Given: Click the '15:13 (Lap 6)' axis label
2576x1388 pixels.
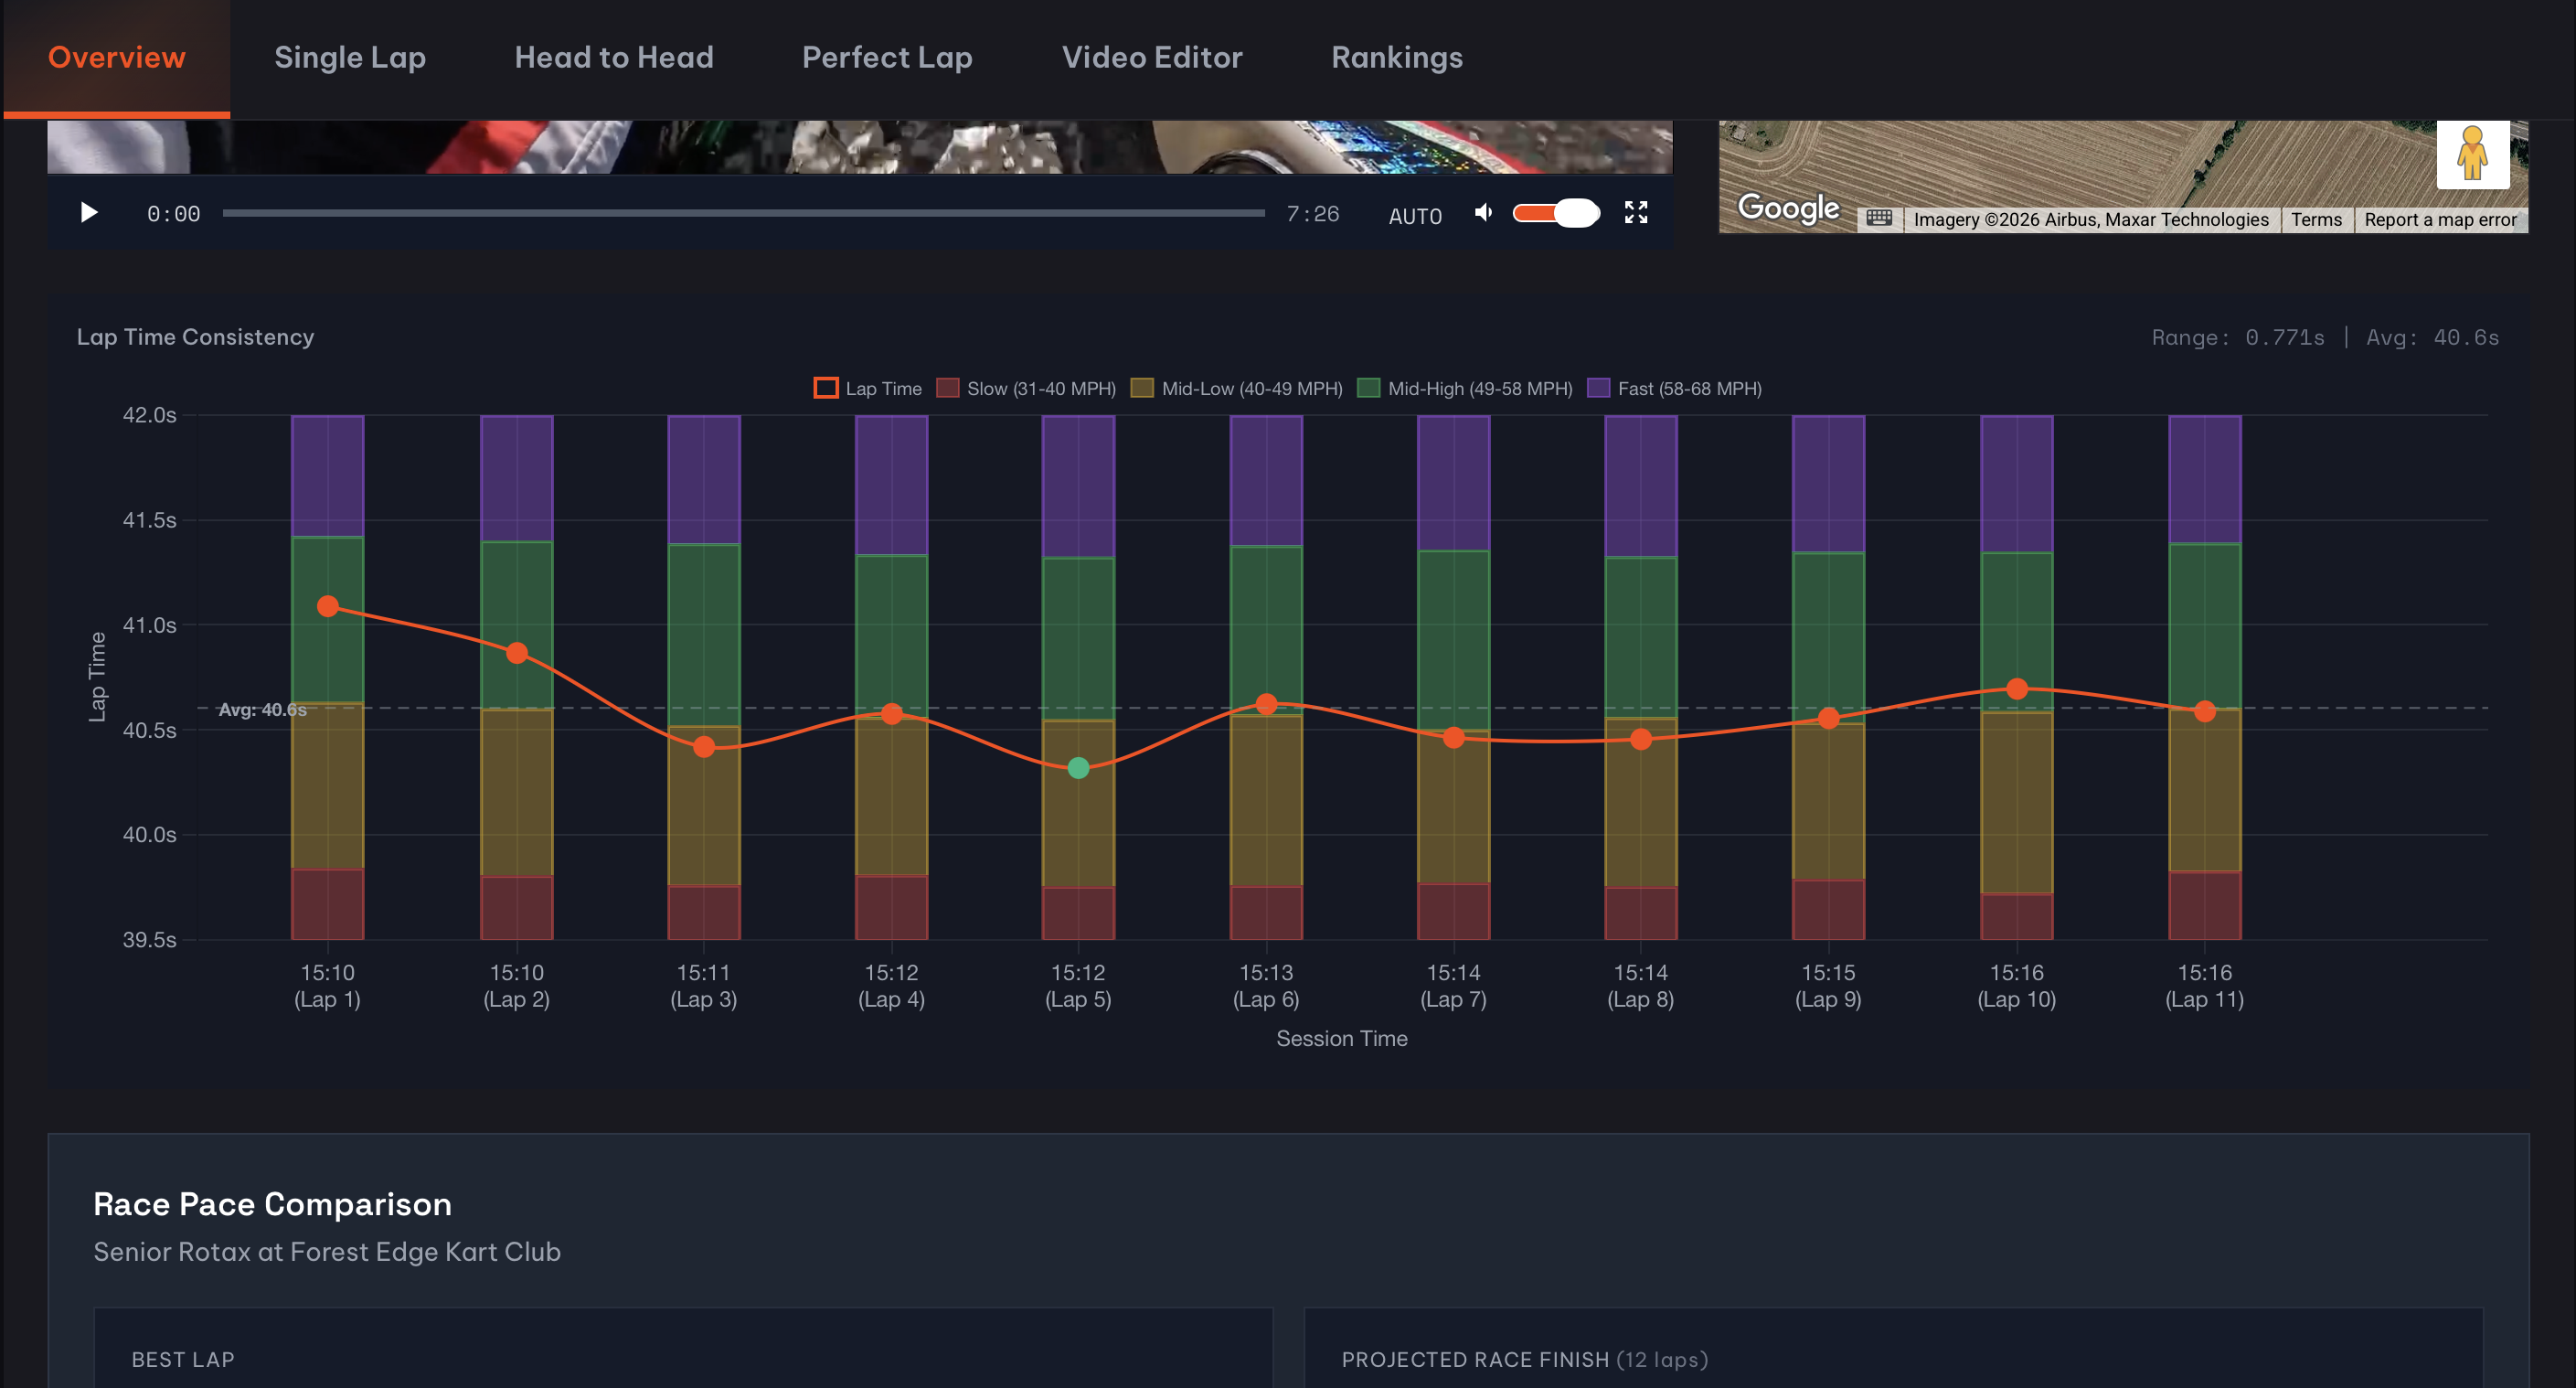Looking at the screenshot, I should 1266,986.
